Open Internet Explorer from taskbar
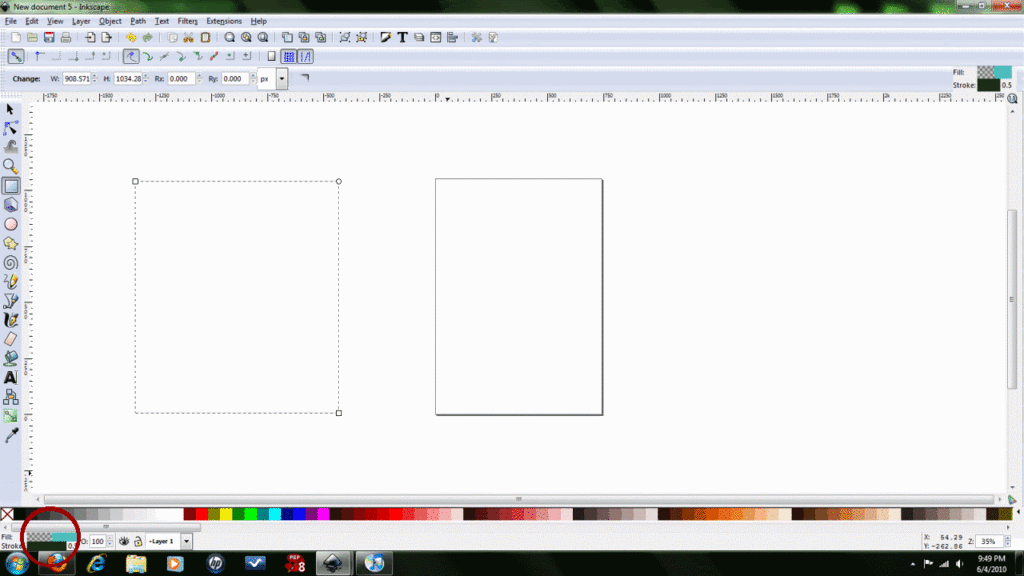The width and height of the screenshot is (1024, 576). pos(97,563)
